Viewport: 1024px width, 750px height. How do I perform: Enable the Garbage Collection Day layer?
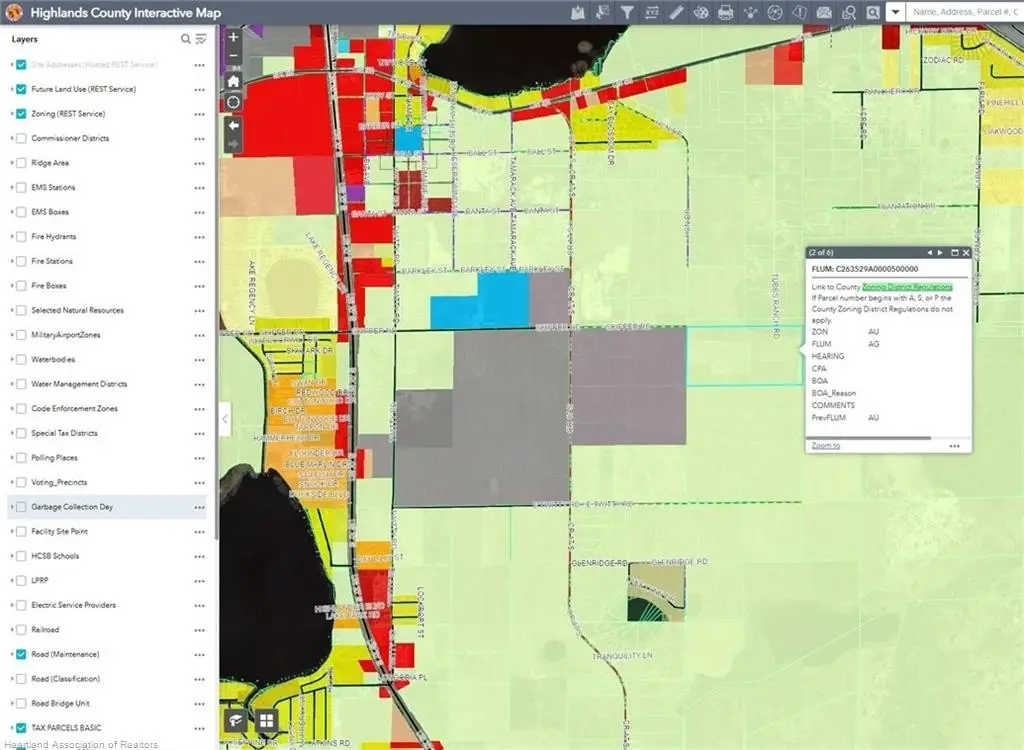click(x=21, y=507)
